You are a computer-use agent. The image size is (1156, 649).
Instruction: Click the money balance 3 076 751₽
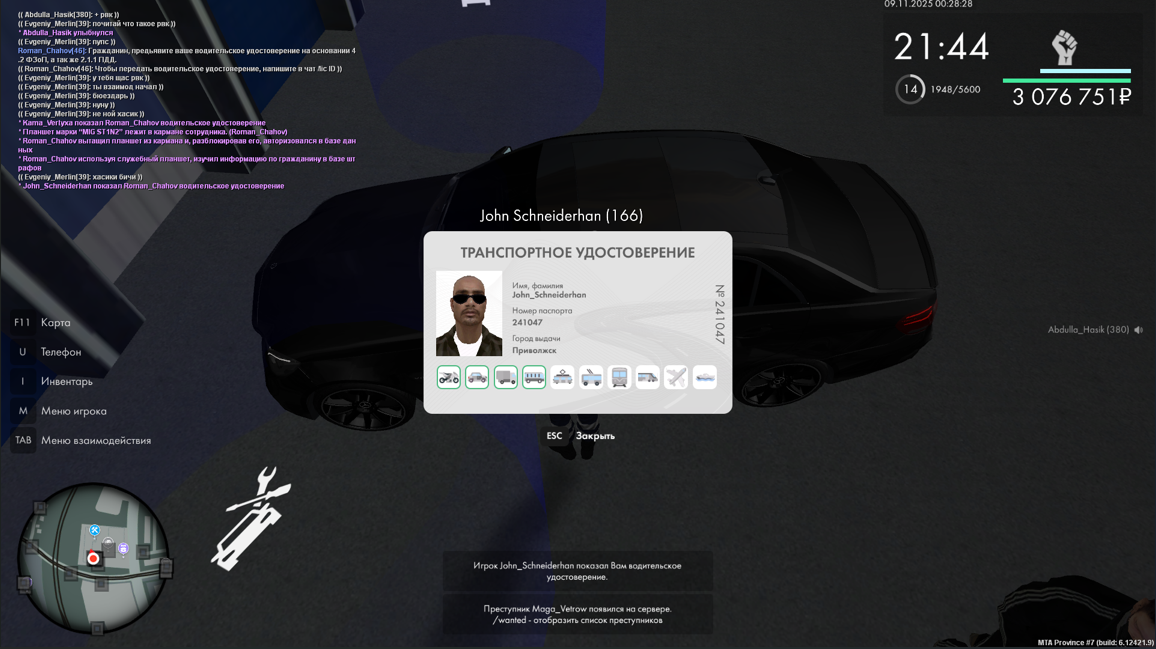tap(1071, 97)
